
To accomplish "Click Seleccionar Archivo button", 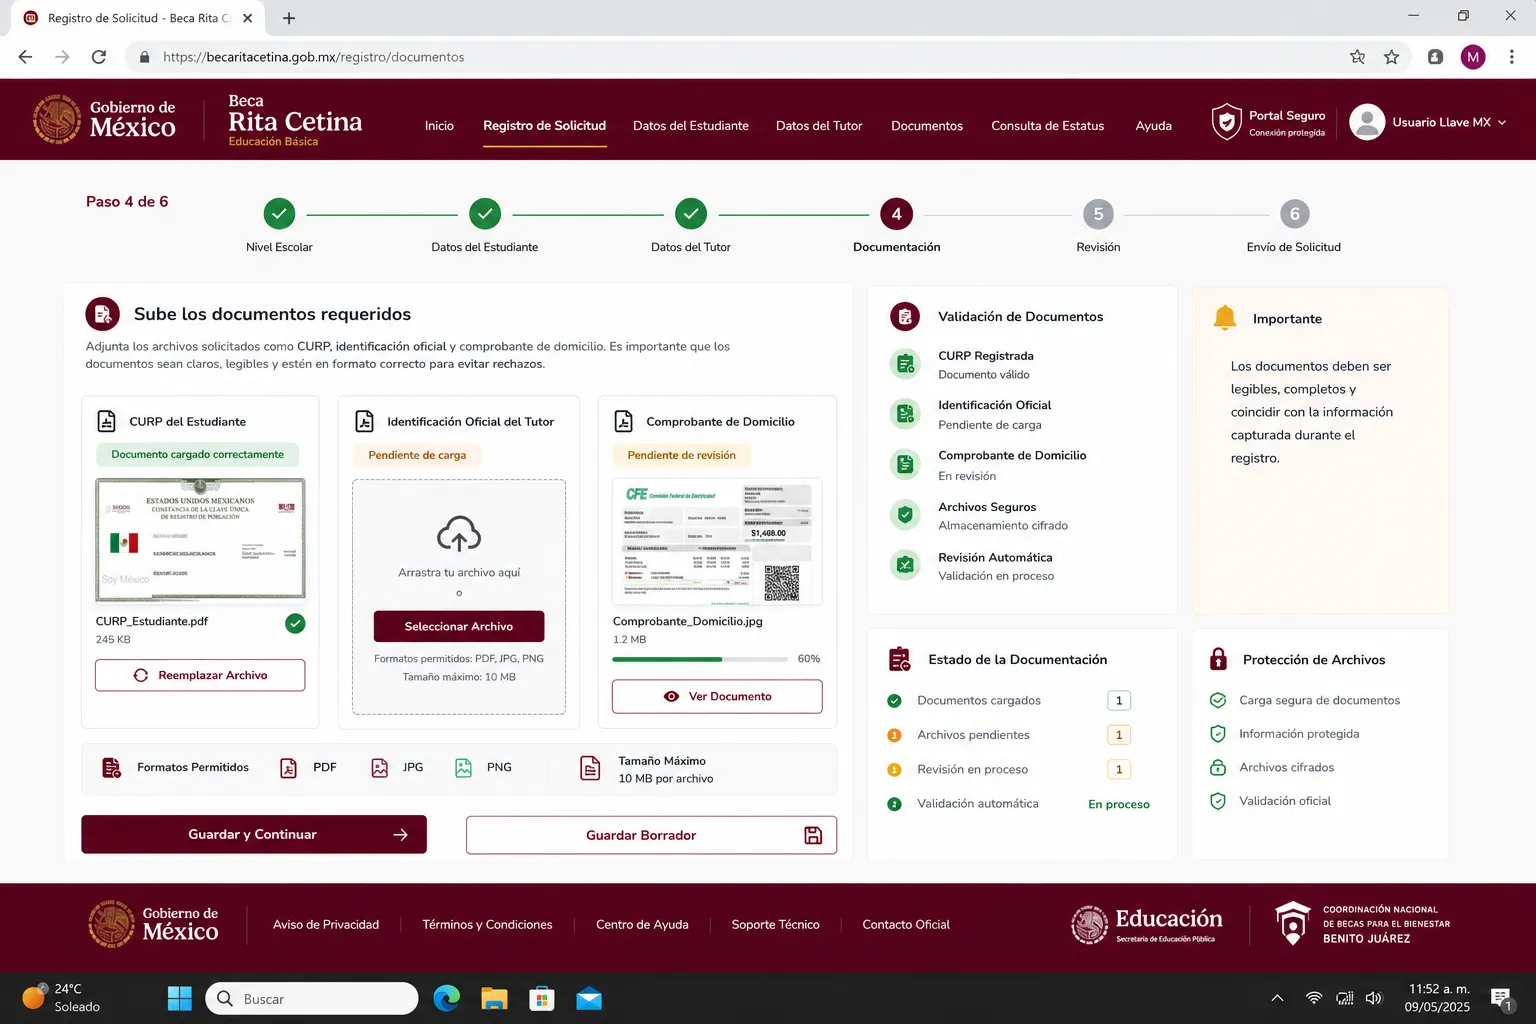I will point(459,626).
